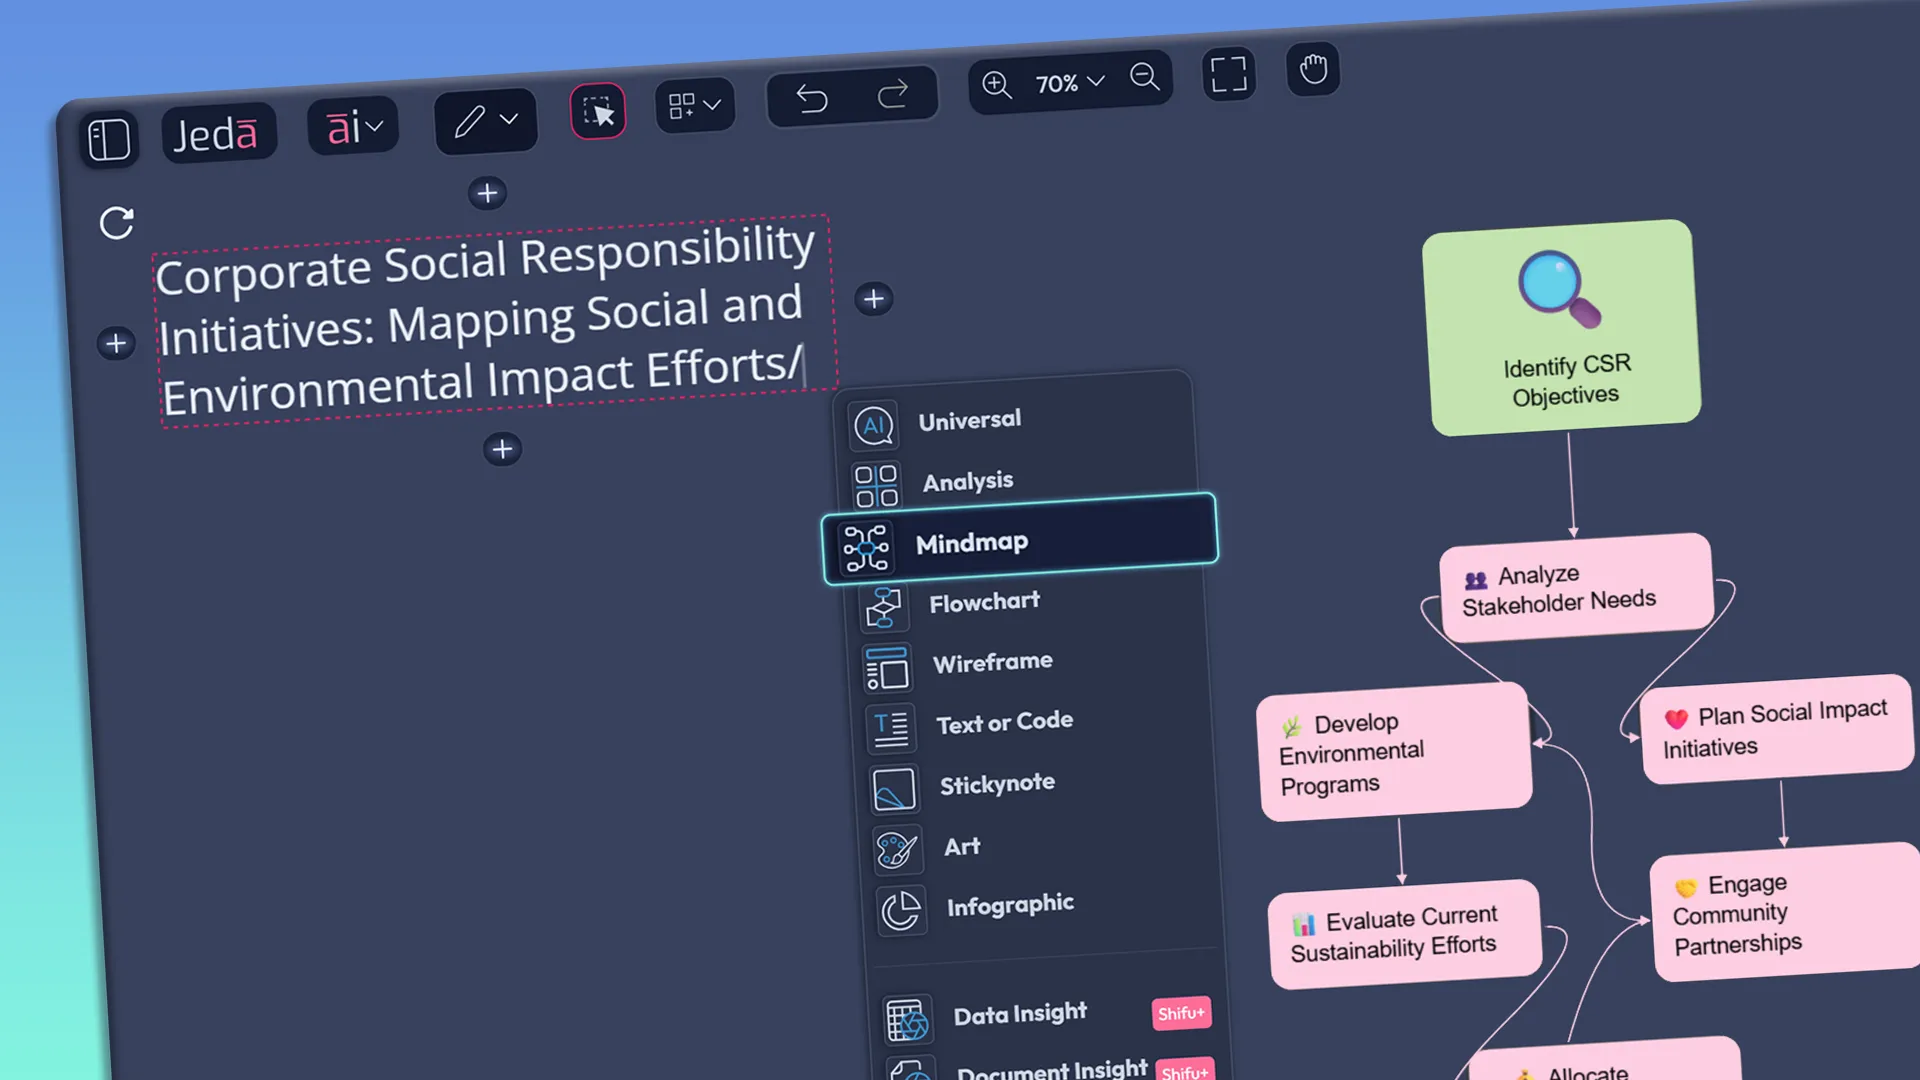Click the Zoom Out magnifier icon
The width and height of the screenshot is (1920, 1080).
point(1145,78)
